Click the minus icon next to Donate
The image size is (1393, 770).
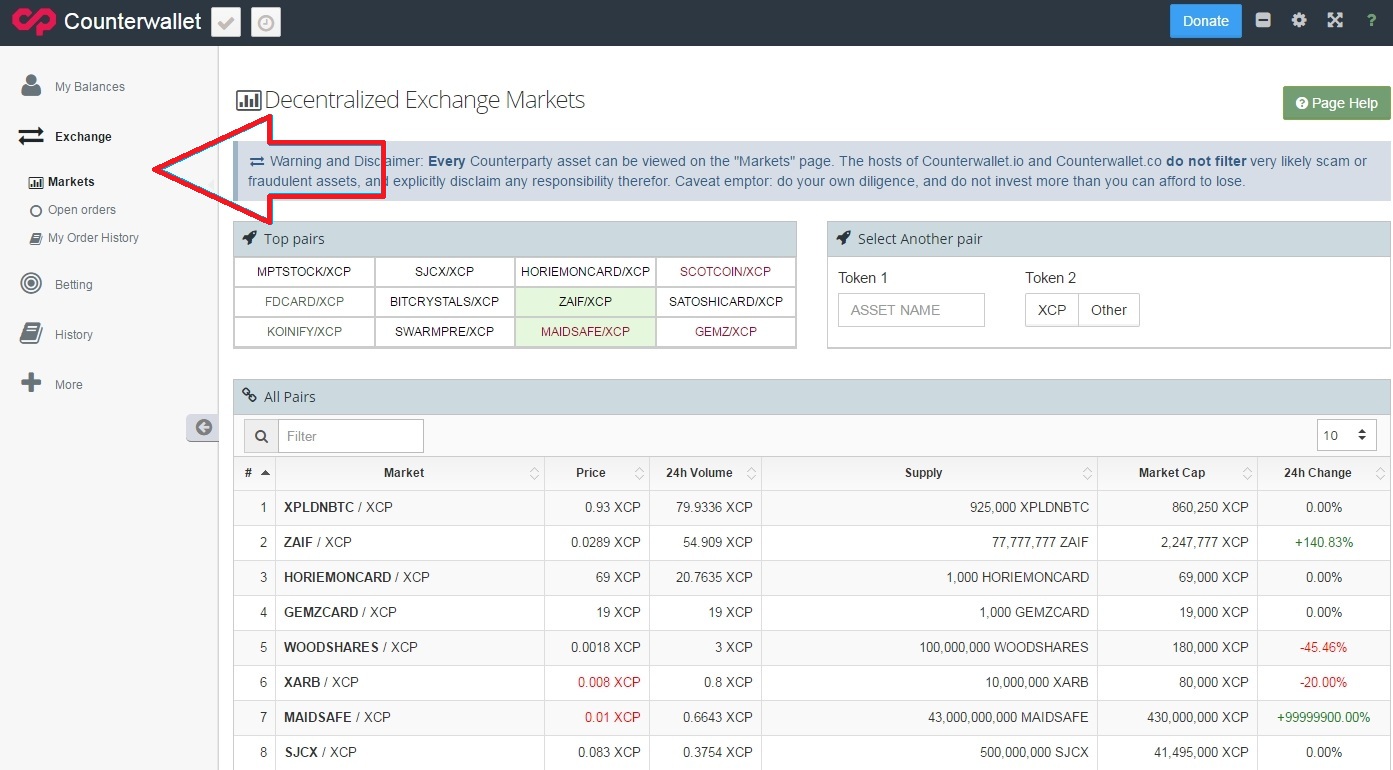pyautogui.click(x=1263, y=20)
